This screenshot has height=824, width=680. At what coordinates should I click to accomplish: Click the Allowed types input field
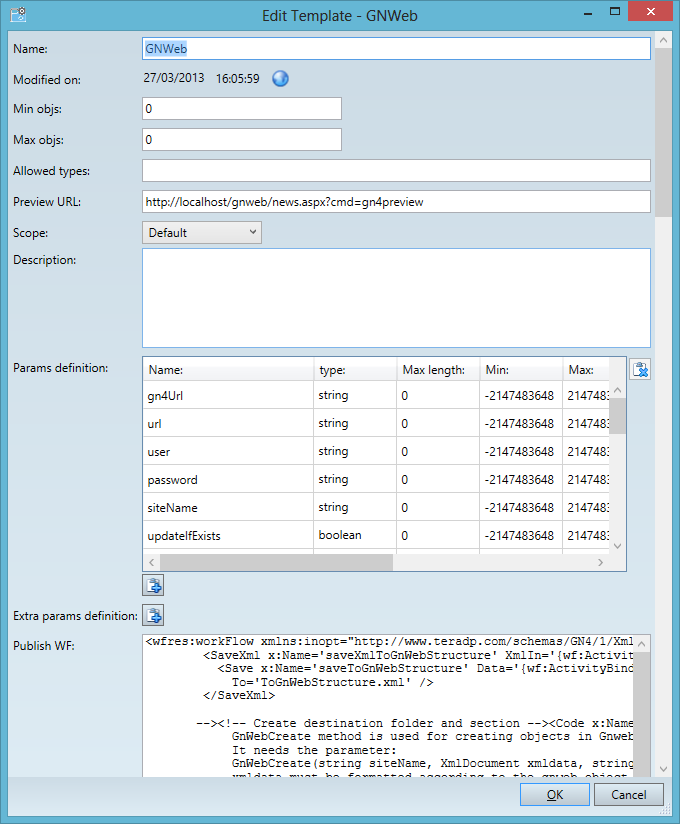pos(396,171)
